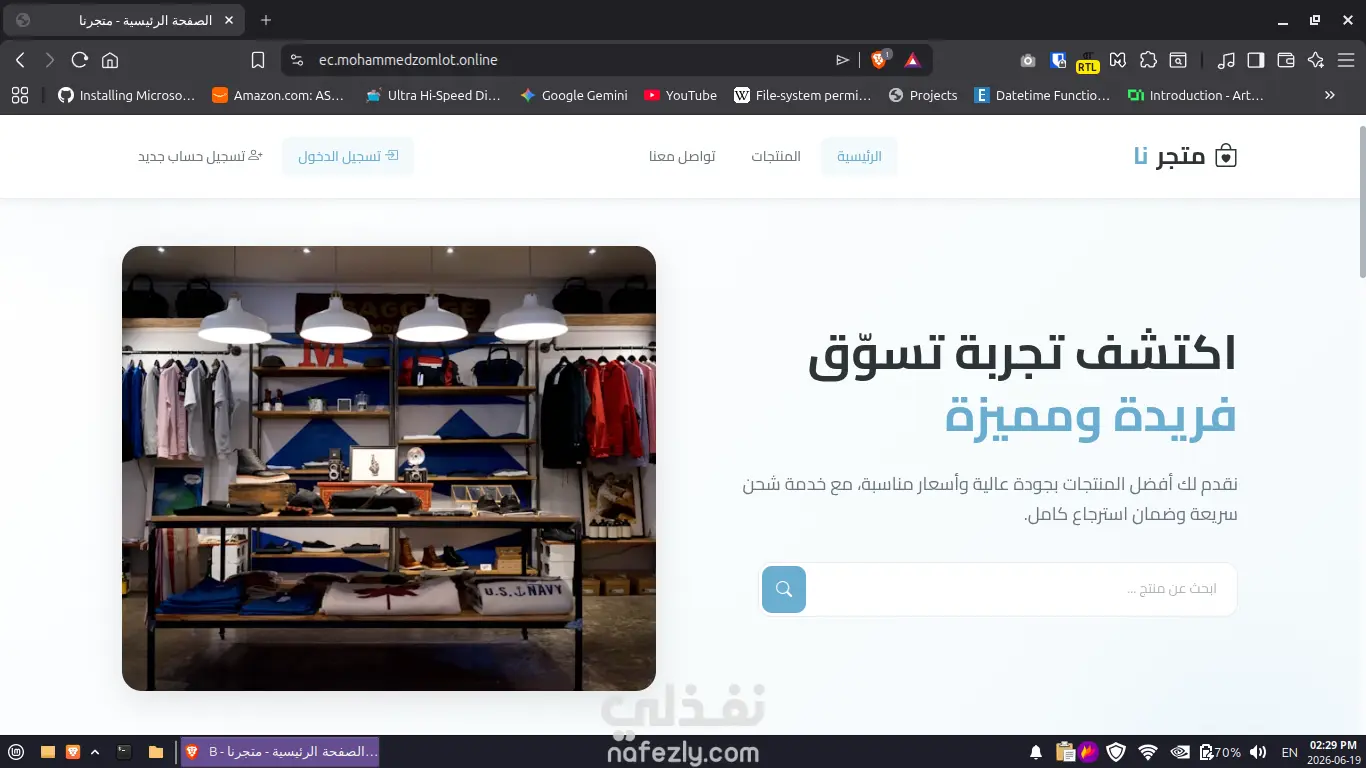The width and height of the screenshot is (1366, 768).
Task: Click the yellow show-desktop icon in taskbar
Action: point(47,752)
